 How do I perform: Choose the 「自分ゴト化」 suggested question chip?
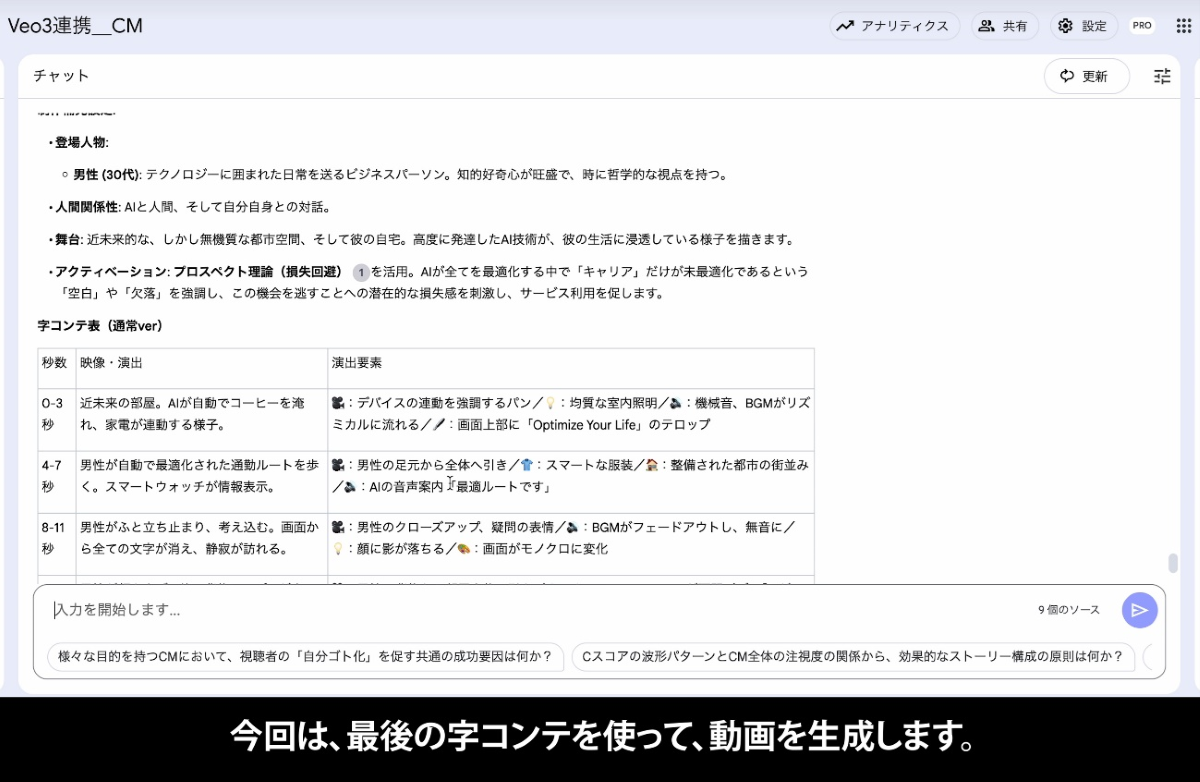pos(305,657)
